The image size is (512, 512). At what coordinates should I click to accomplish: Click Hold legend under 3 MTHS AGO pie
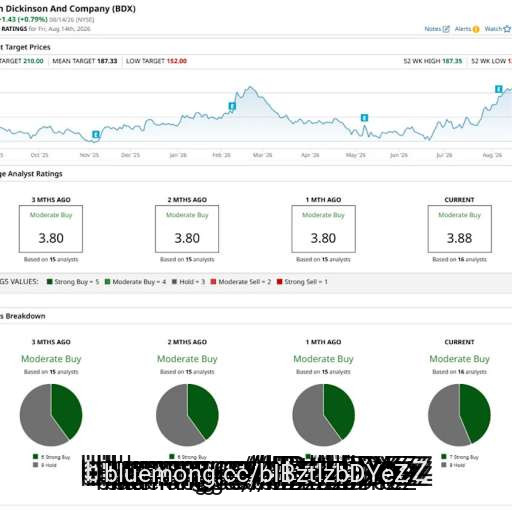[x=45, y=465]
